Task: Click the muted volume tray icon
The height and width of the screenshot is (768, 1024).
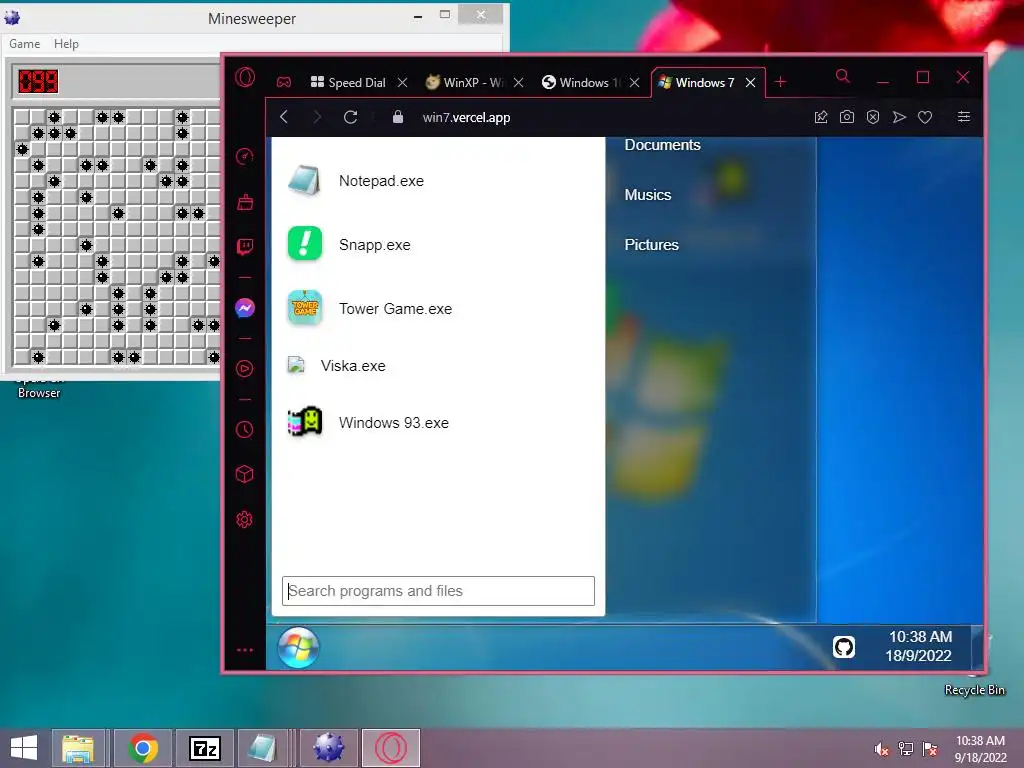Action: [x=882, y=749]
